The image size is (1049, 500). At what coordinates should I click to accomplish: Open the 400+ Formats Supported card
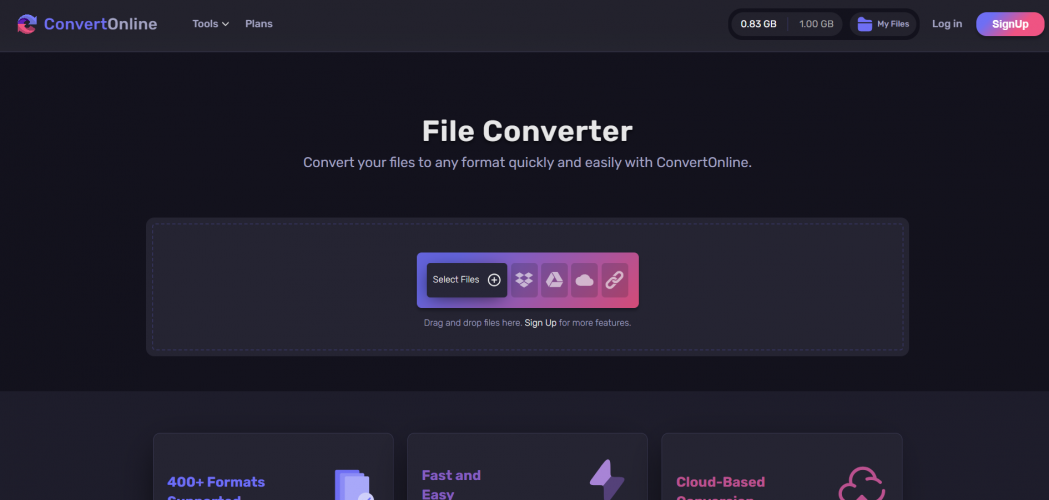tap(273, 467)
